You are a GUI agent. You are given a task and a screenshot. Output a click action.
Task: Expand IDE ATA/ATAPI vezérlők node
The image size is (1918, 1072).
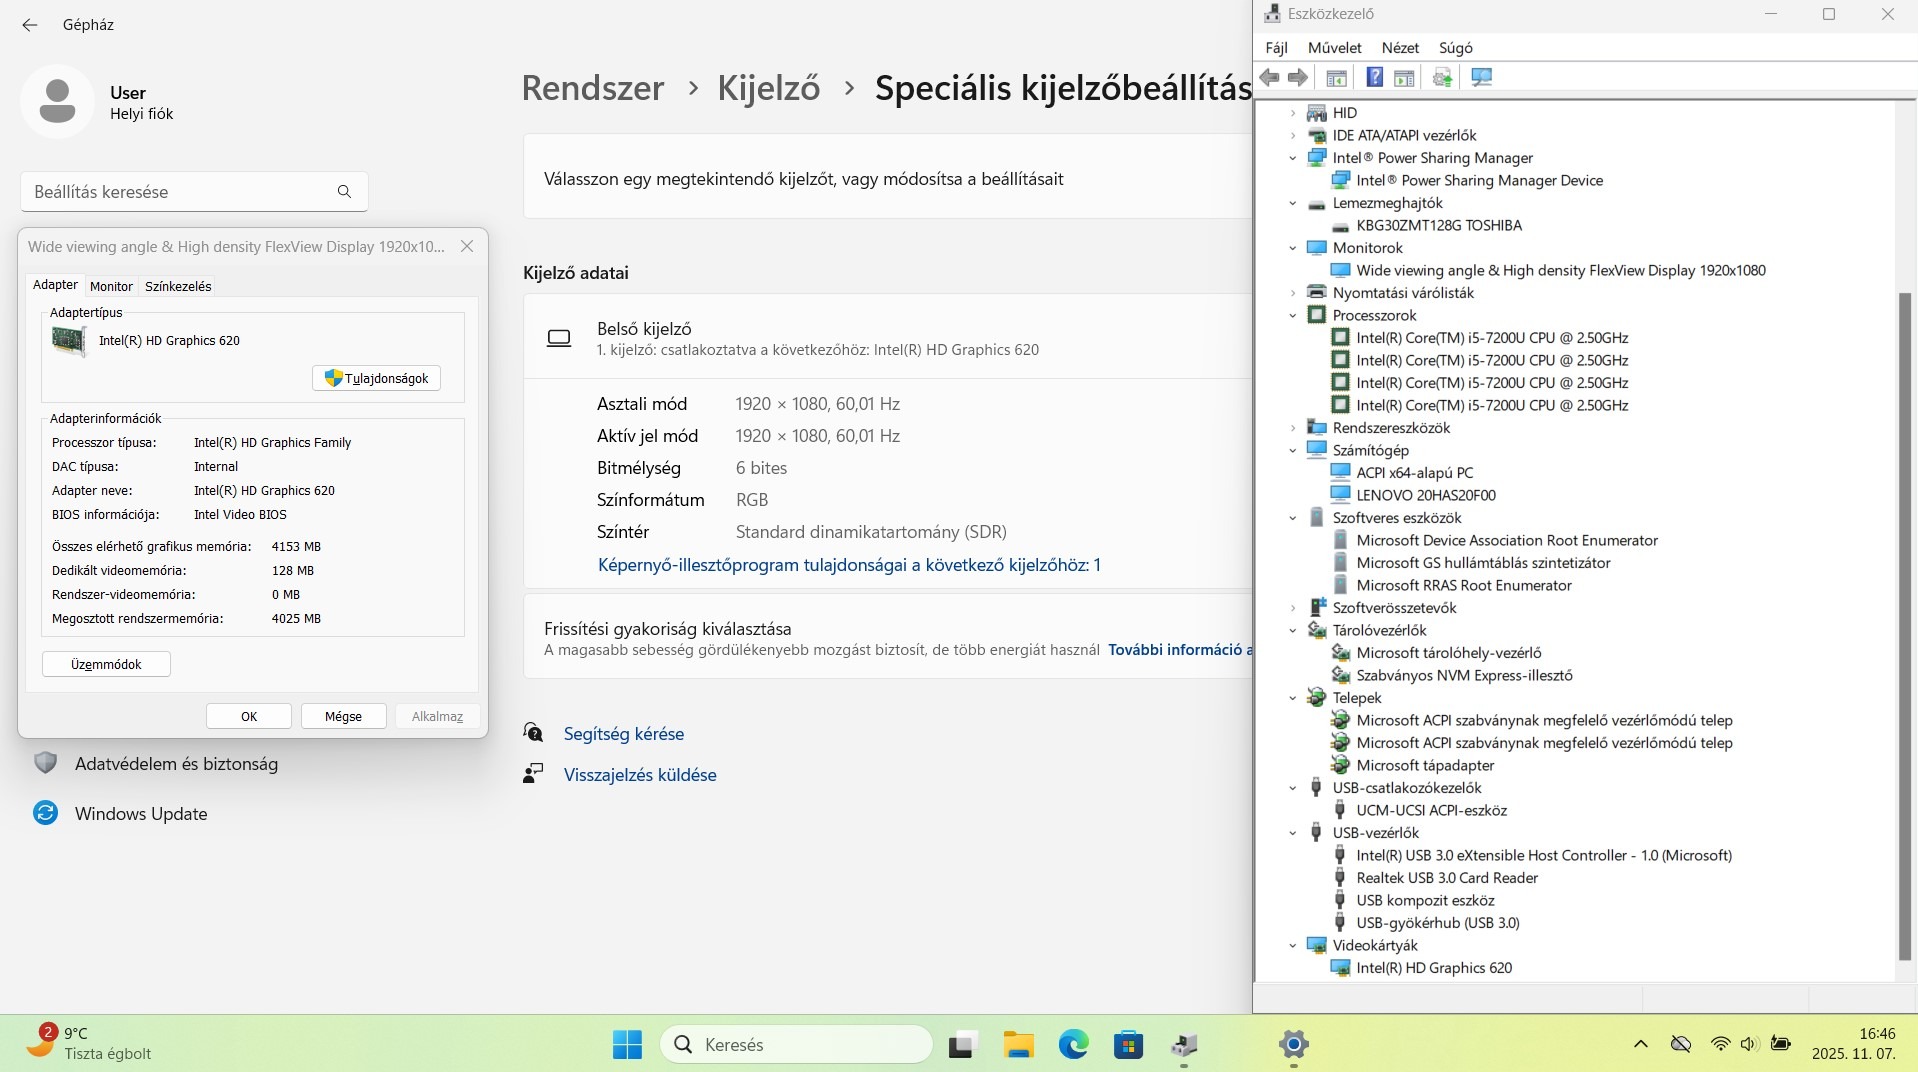1293,135
